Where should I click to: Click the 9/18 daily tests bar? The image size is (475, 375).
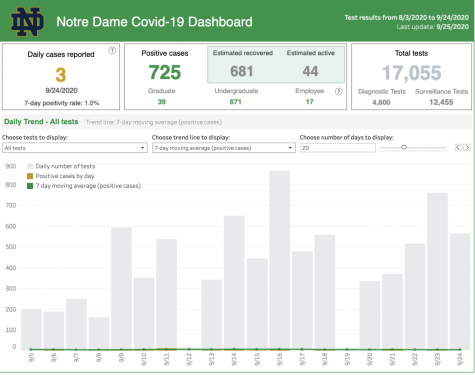point(325,292)
